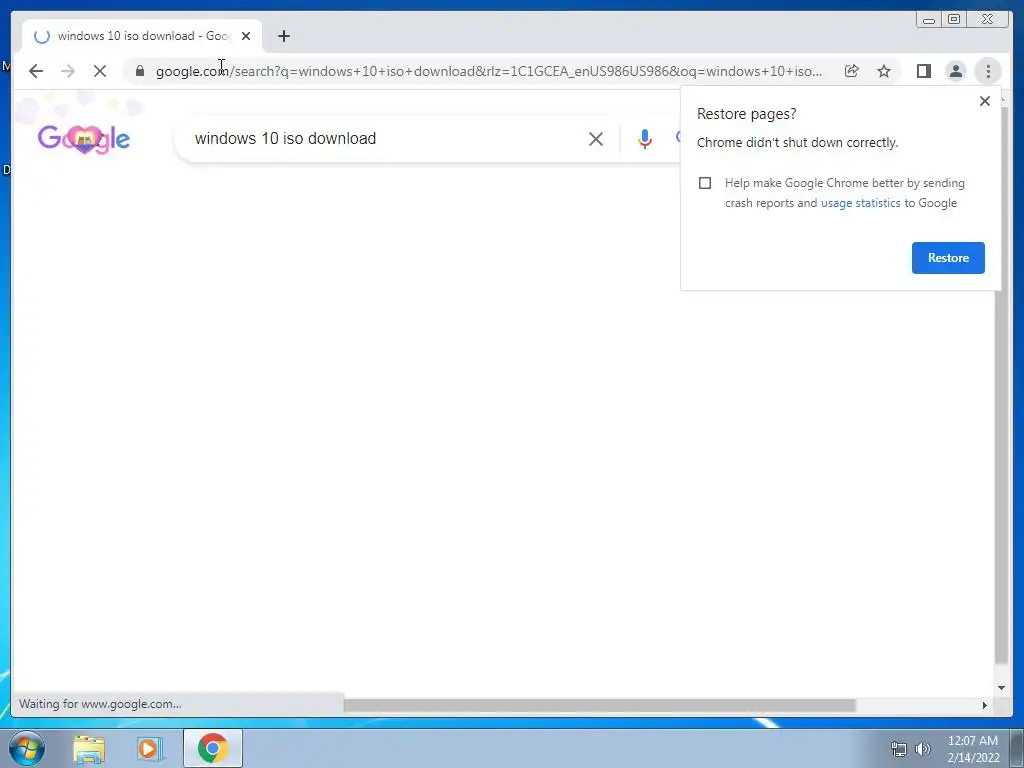The height and width of the screenshot is (768, 1024).
Task: Open Windows Explorer from taskbar
Action: point(89,748)
